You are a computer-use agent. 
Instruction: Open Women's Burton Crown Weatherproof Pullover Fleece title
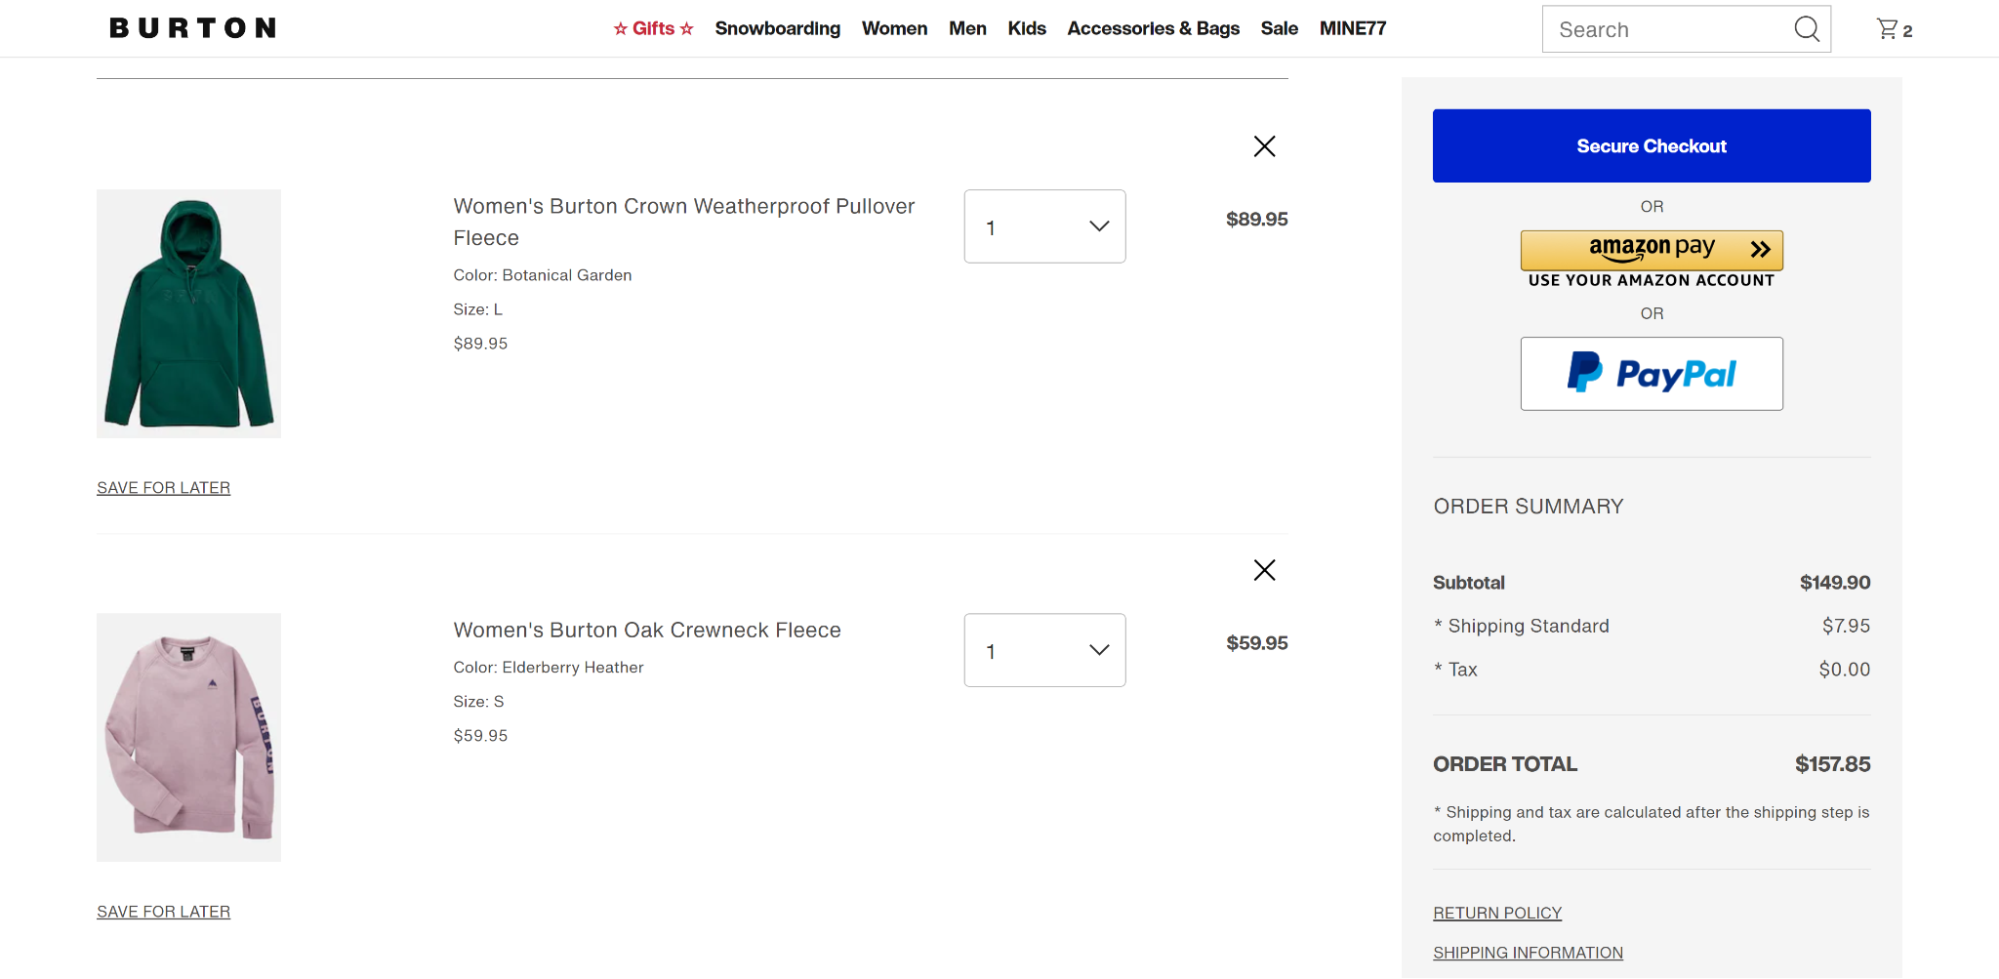coord(684,222)
